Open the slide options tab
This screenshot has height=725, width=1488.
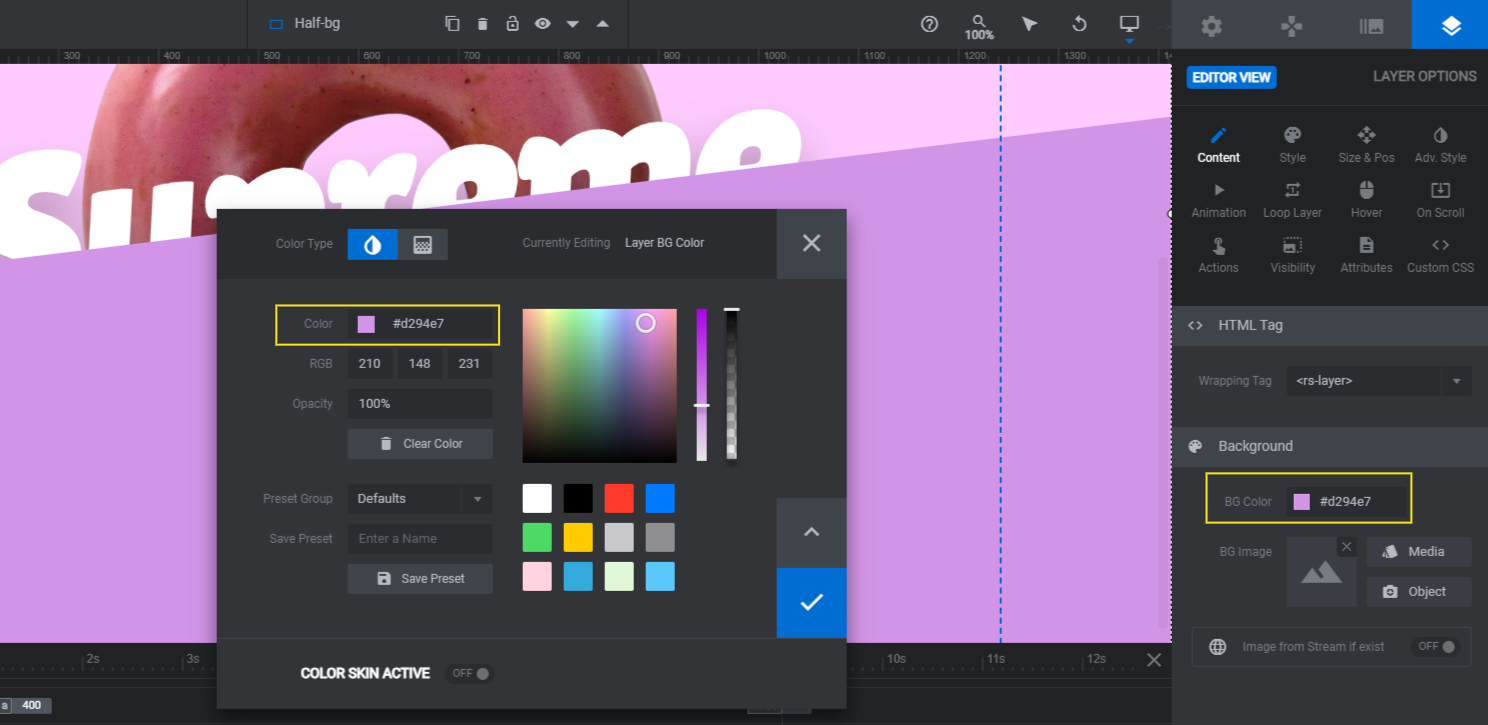pyautogui.click(x=1372, y=25)
